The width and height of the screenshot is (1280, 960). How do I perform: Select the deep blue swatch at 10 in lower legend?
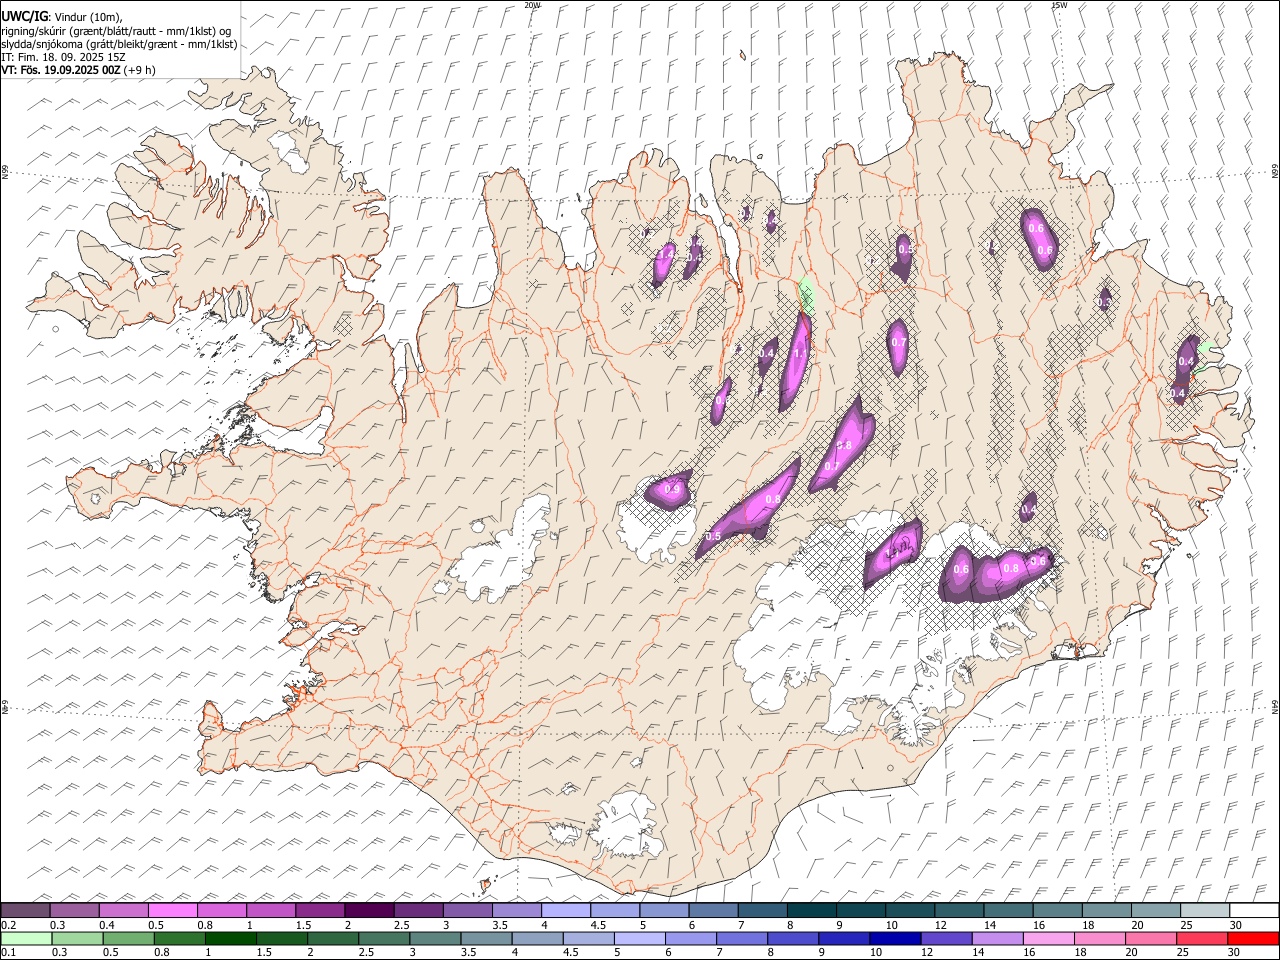(x=895, y=938)
